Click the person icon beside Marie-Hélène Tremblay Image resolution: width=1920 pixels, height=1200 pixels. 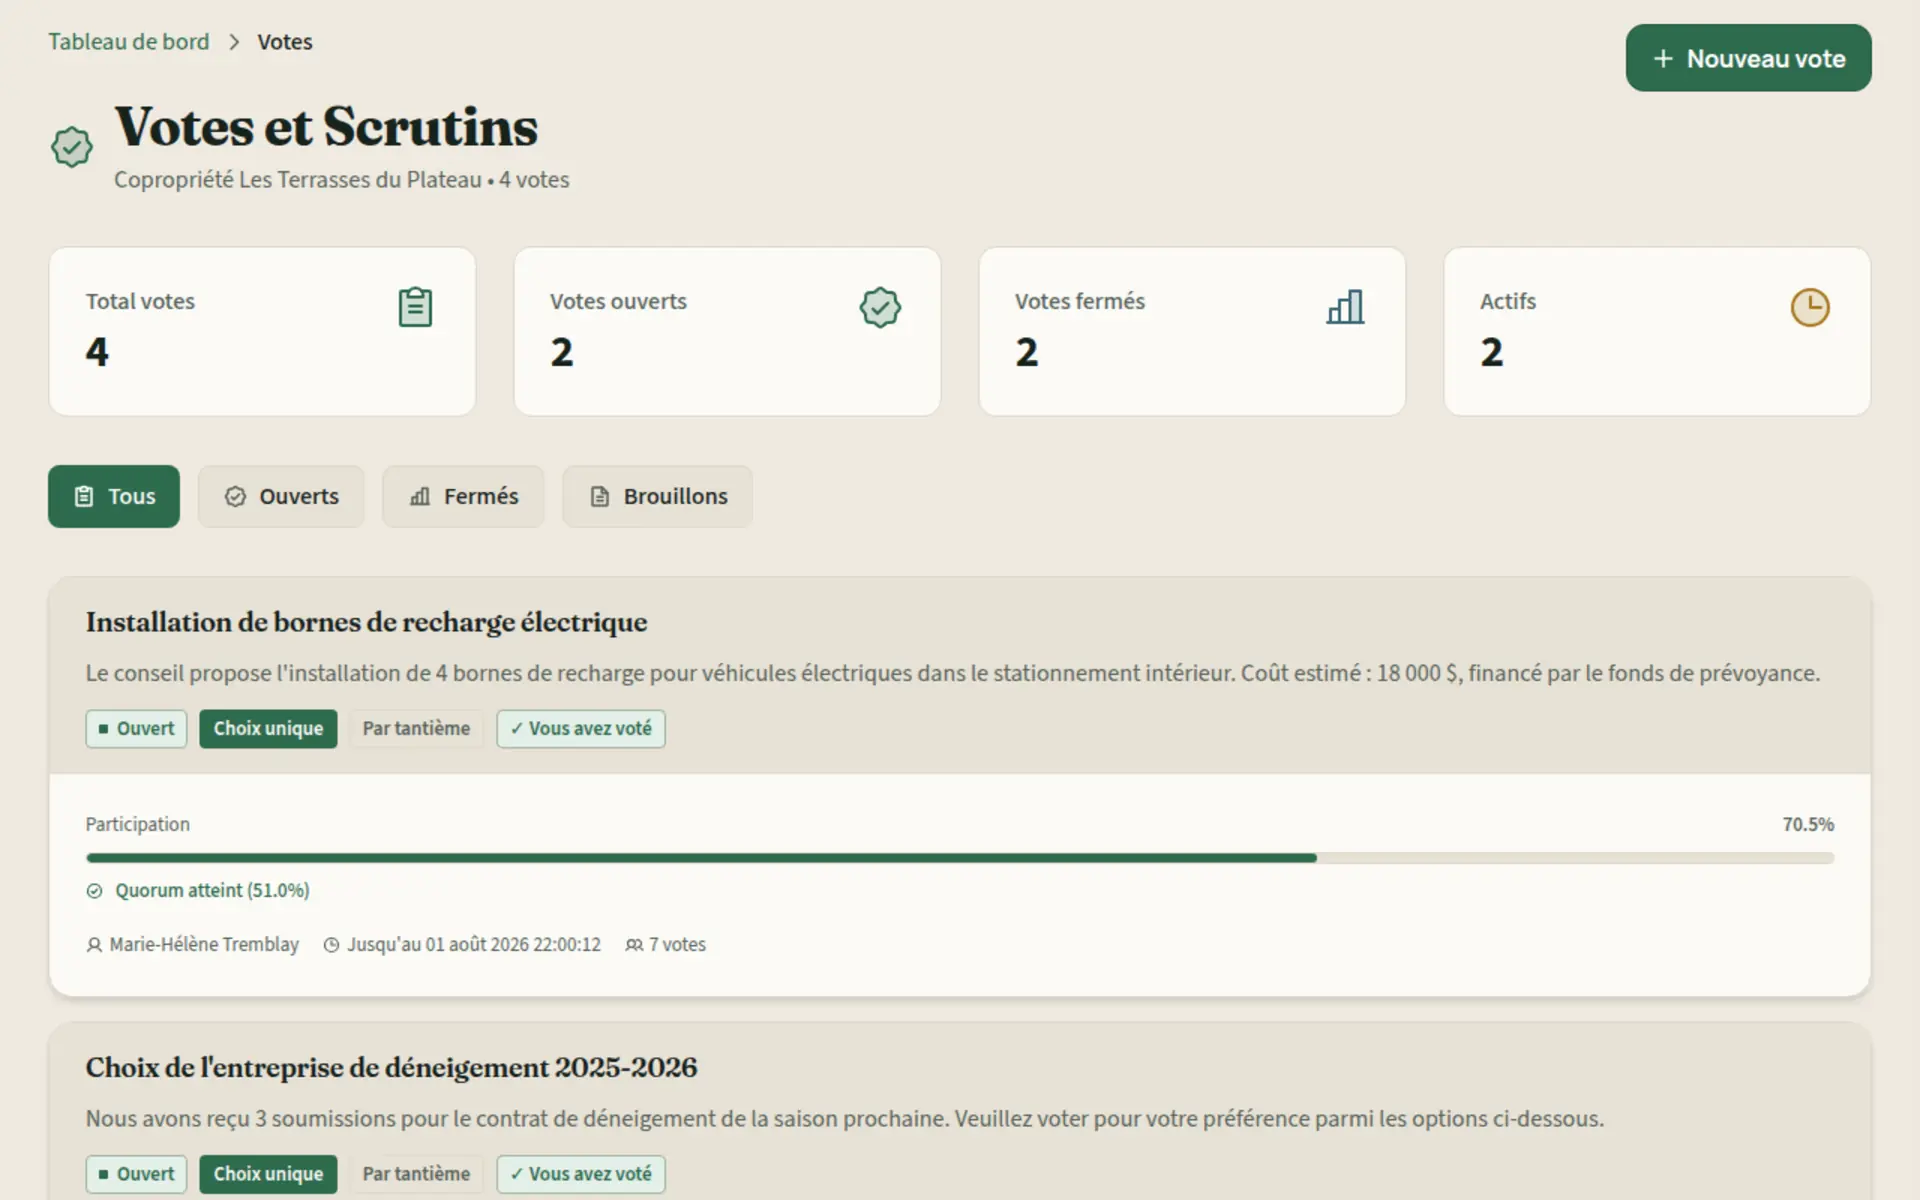[94, 945]
